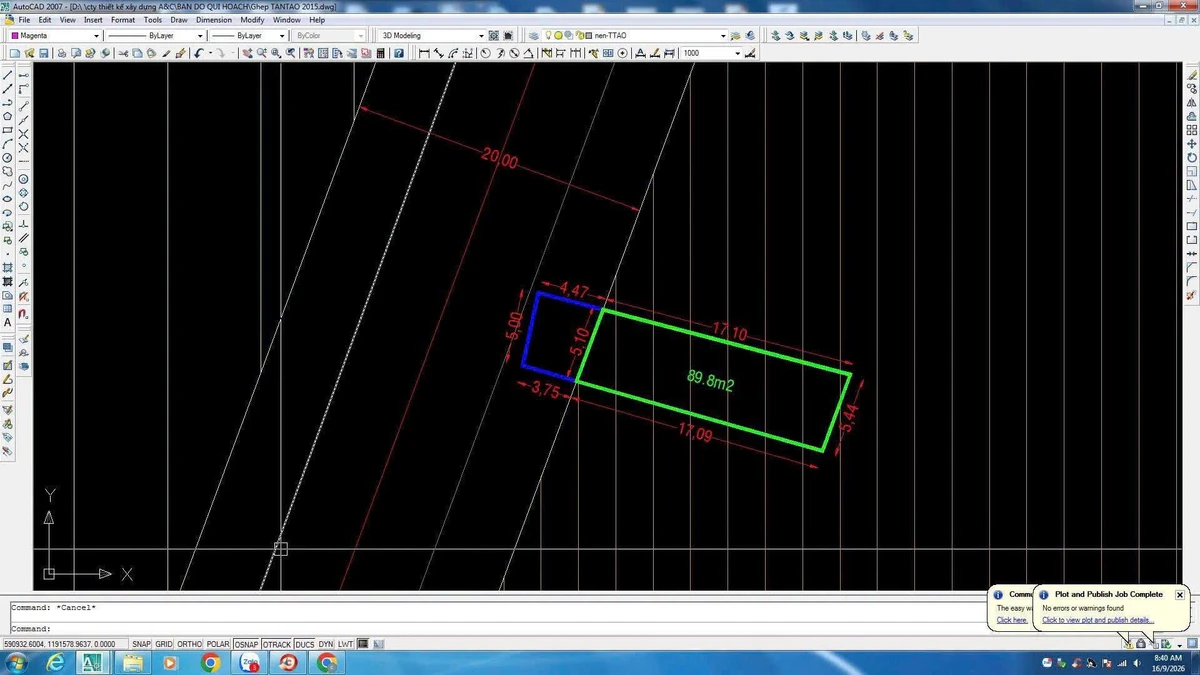1200x675 pixels.
Task: Click the Layer Previous icon
Action: (x=749, y=35)
